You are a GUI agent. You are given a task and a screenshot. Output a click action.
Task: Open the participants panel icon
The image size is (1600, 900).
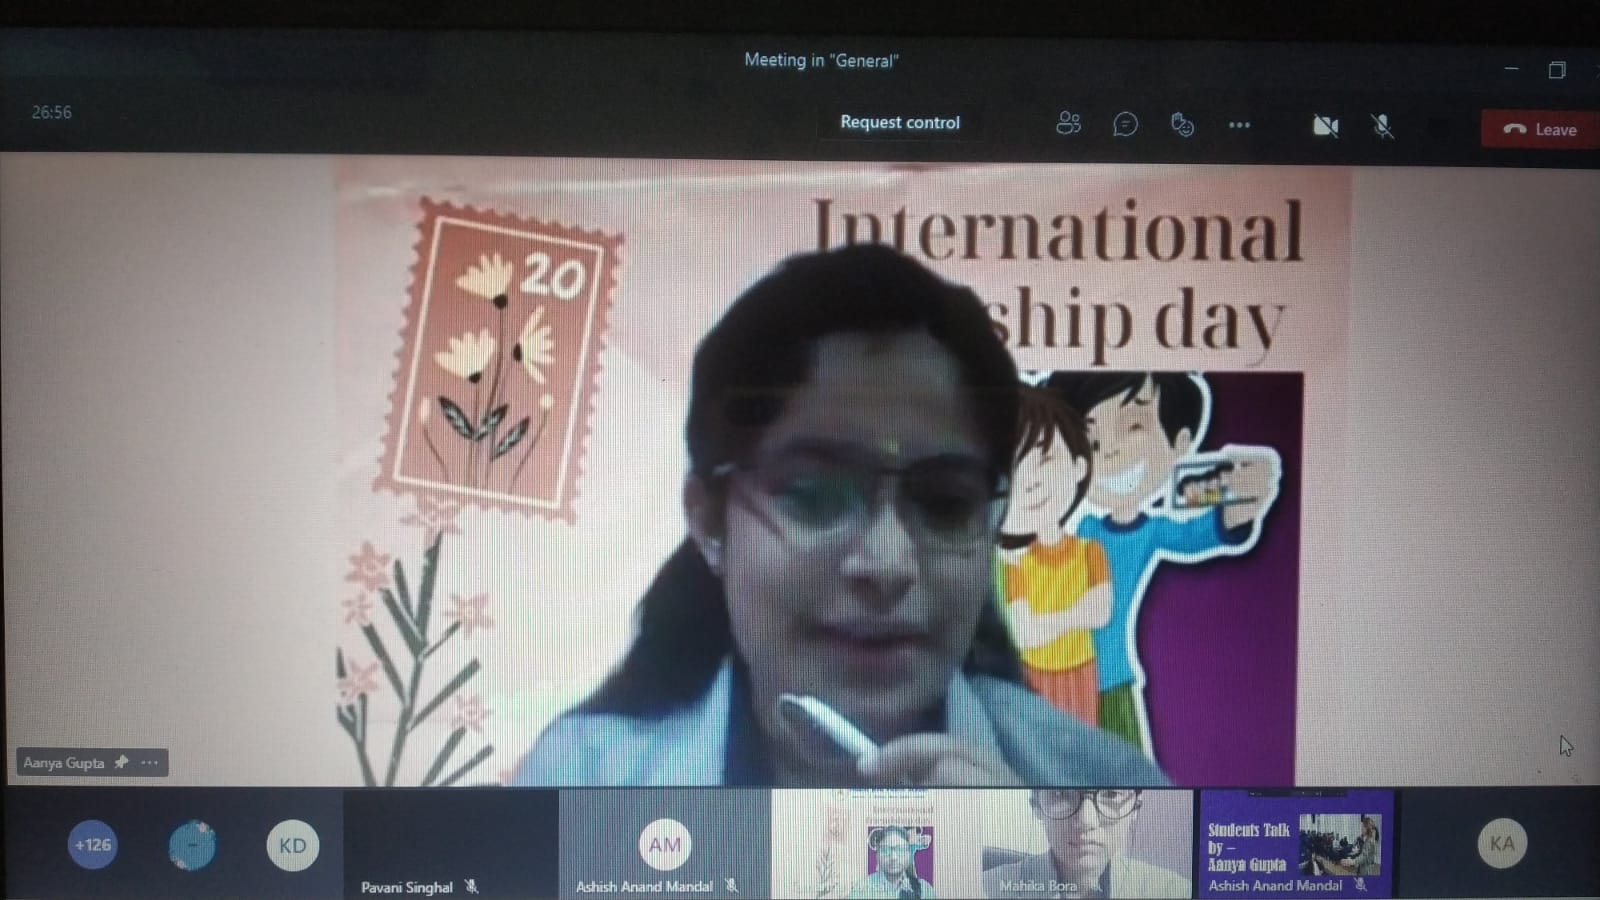(x=1068, y=124)
